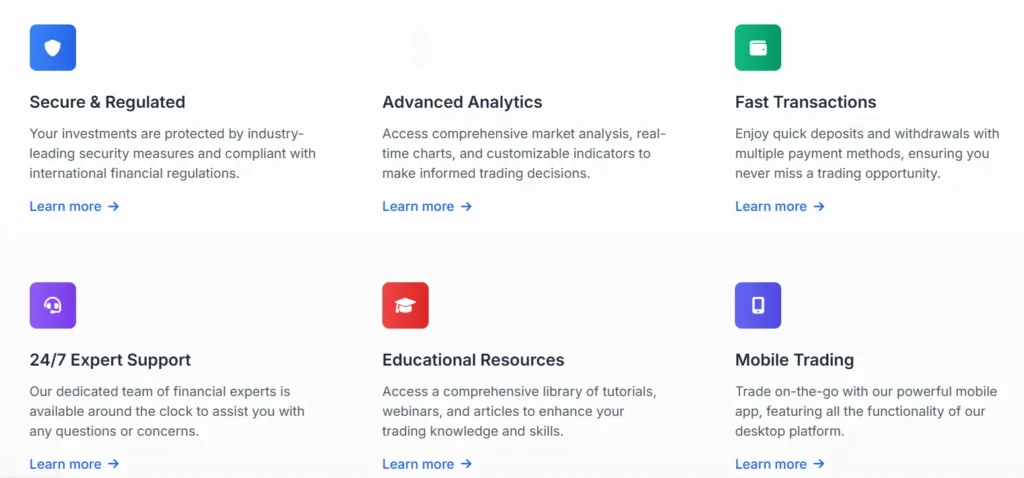Select the Educational Resources heading
Viewport: 1024px width, 478px height.
(x=473, y=360)
